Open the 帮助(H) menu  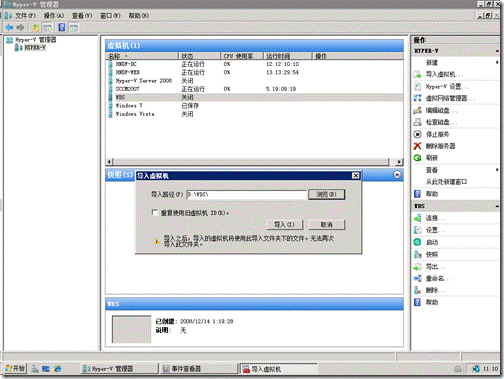click(139, 16)
